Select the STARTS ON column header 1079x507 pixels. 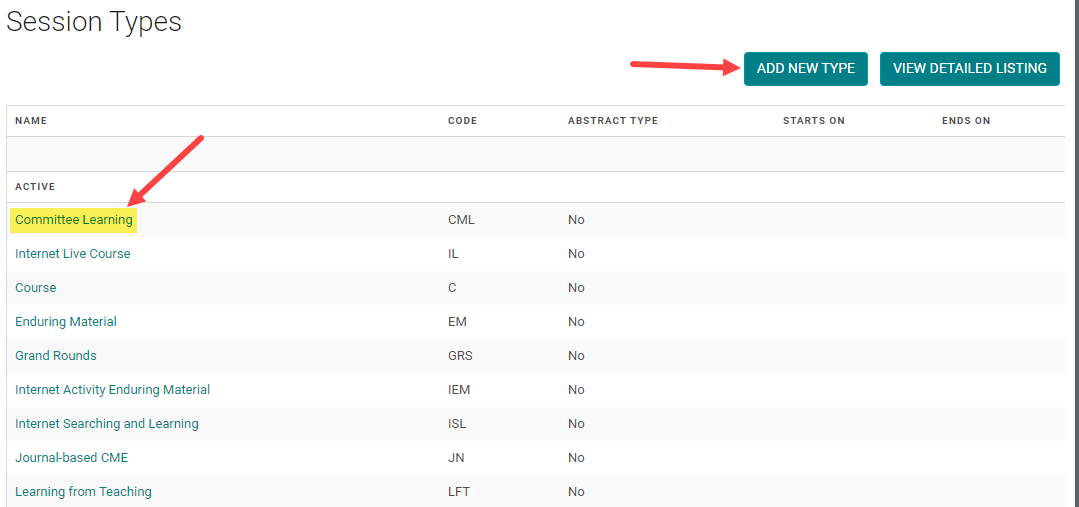813,121
